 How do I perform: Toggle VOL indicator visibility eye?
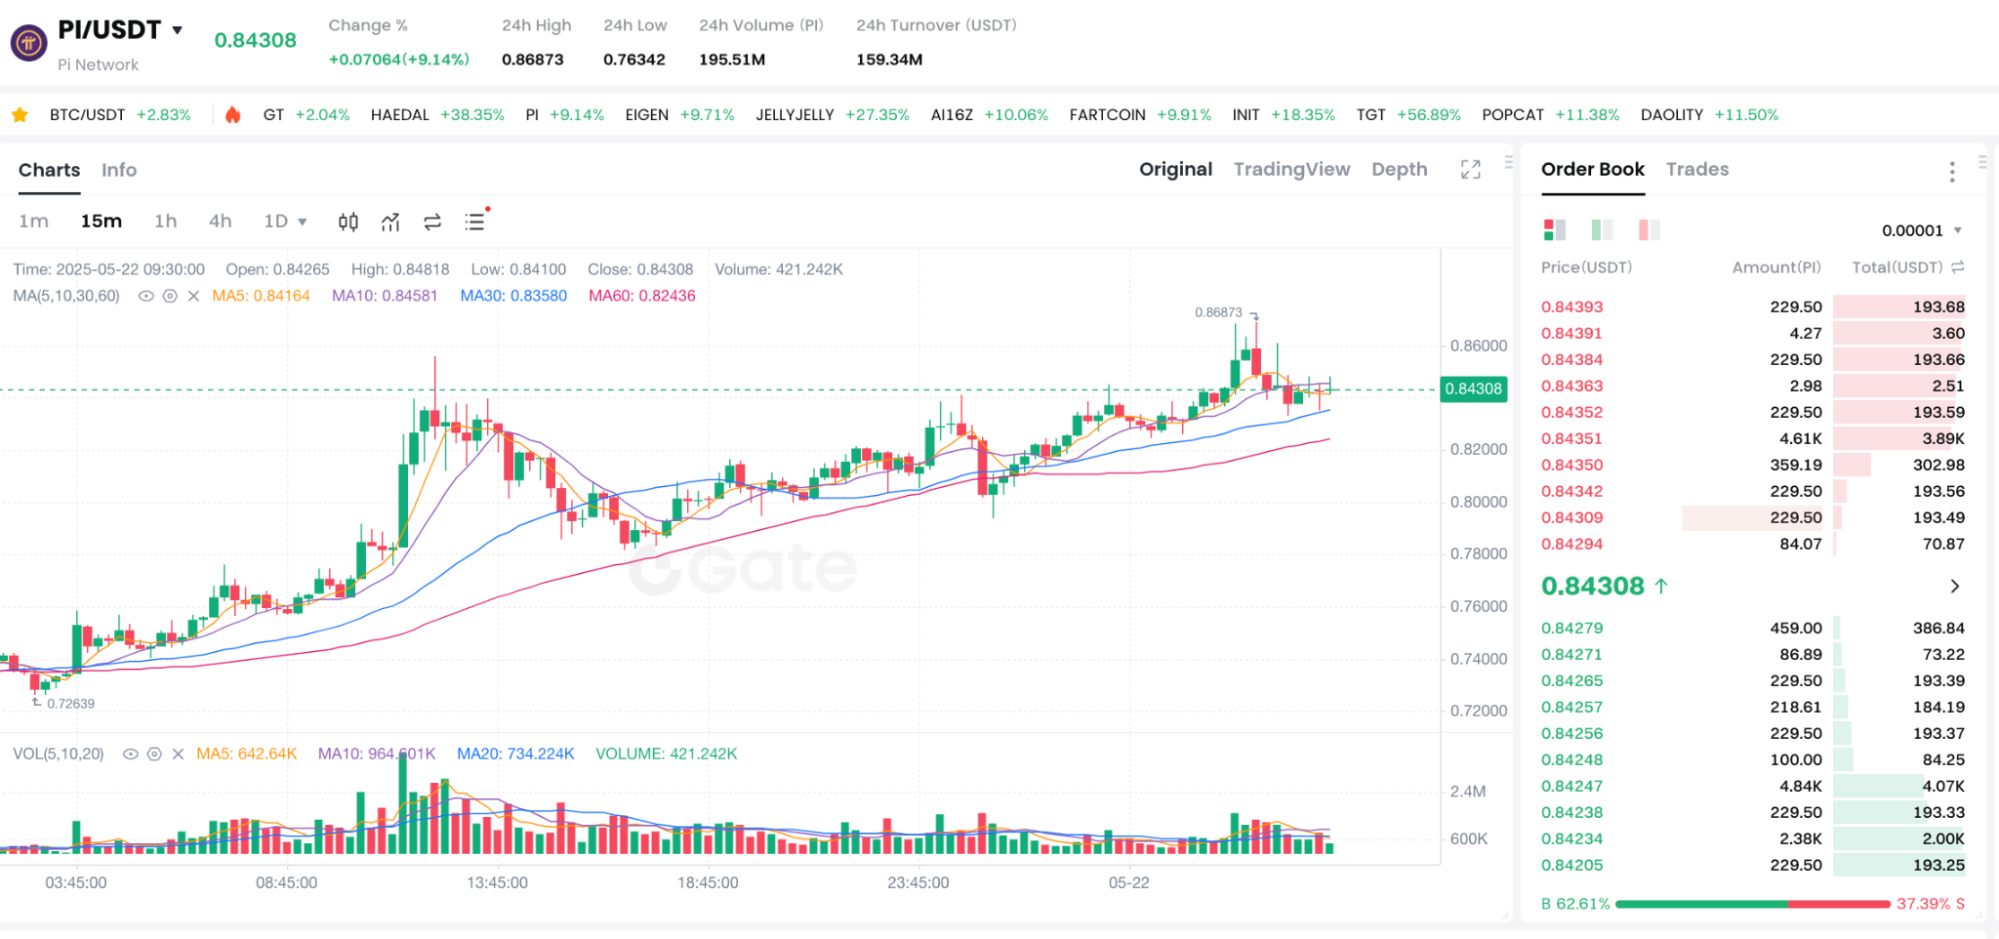[x=130, y=754]
